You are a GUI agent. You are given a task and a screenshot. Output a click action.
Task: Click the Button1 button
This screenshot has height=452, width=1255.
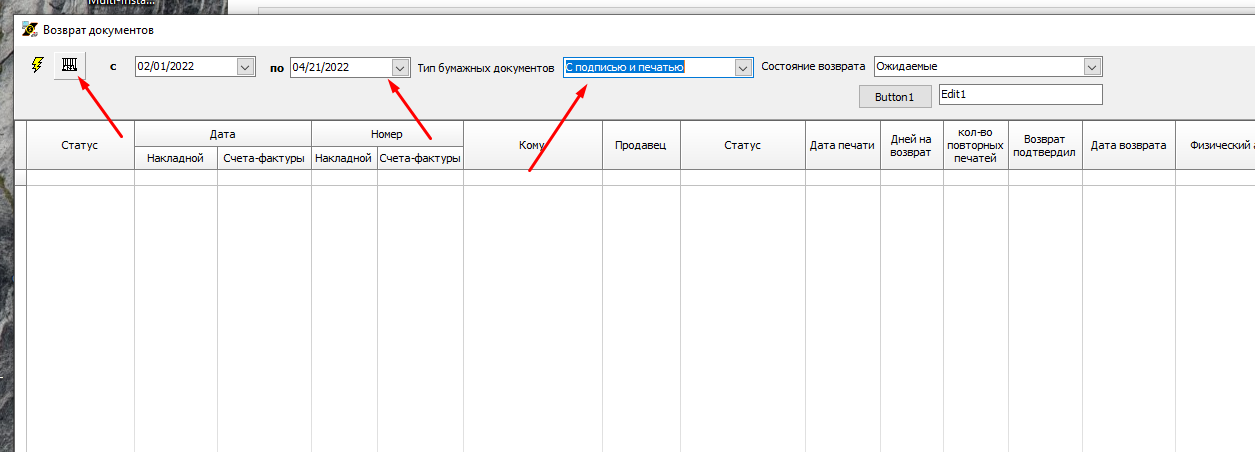tap(895, 97)
